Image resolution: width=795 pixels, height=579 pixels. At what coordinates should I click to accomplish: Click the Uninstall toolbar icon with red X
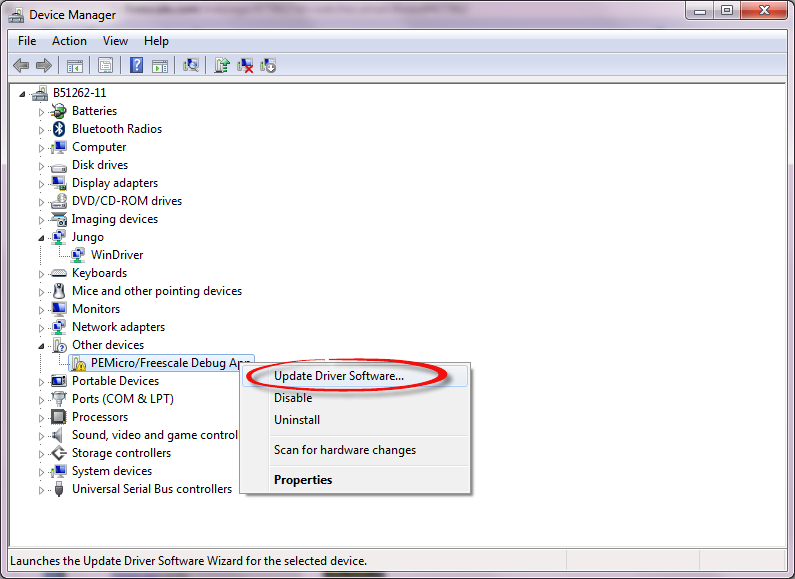point(245,65)
